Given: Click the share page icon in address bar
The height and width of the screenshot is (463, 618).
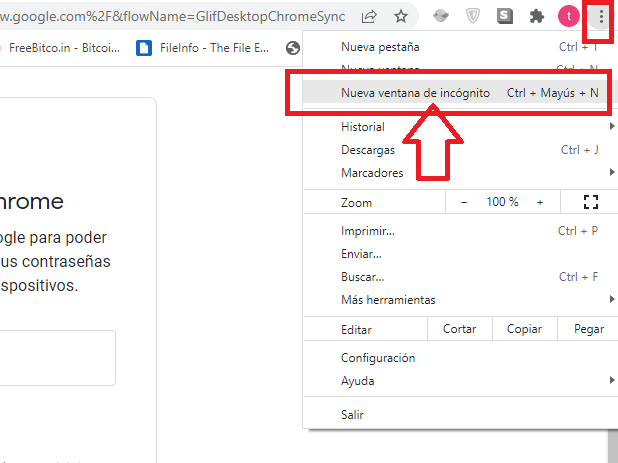Looking at the screenshot, I should [369, 17].
